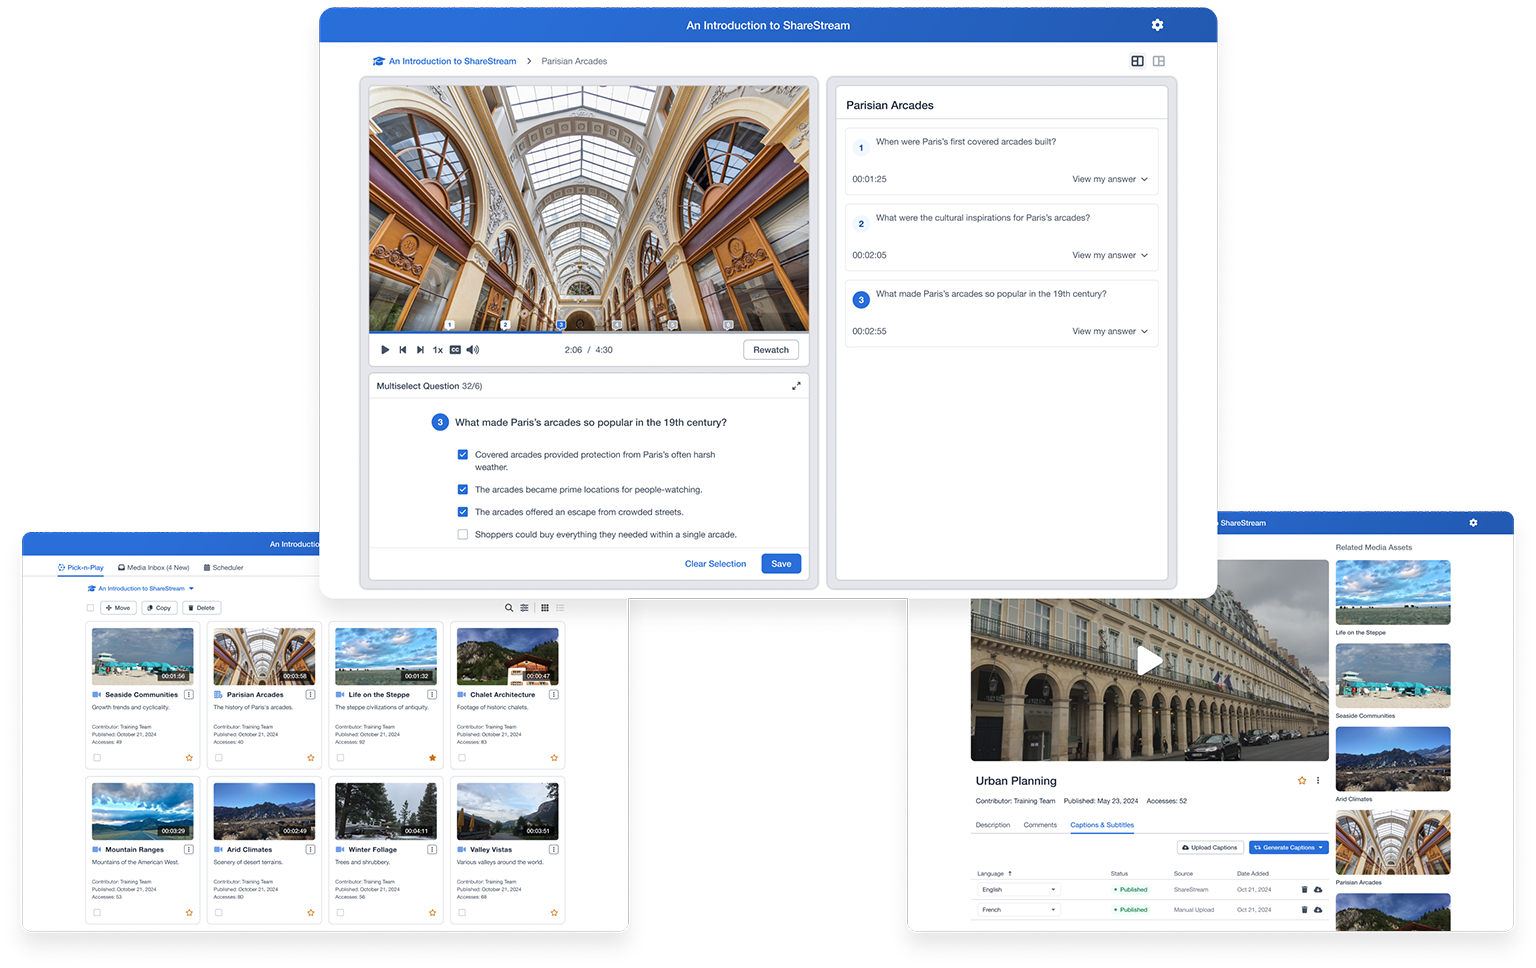Delete the English caption track
The height and width of the screenshot is (968, 1536).
click(1303, 889)
